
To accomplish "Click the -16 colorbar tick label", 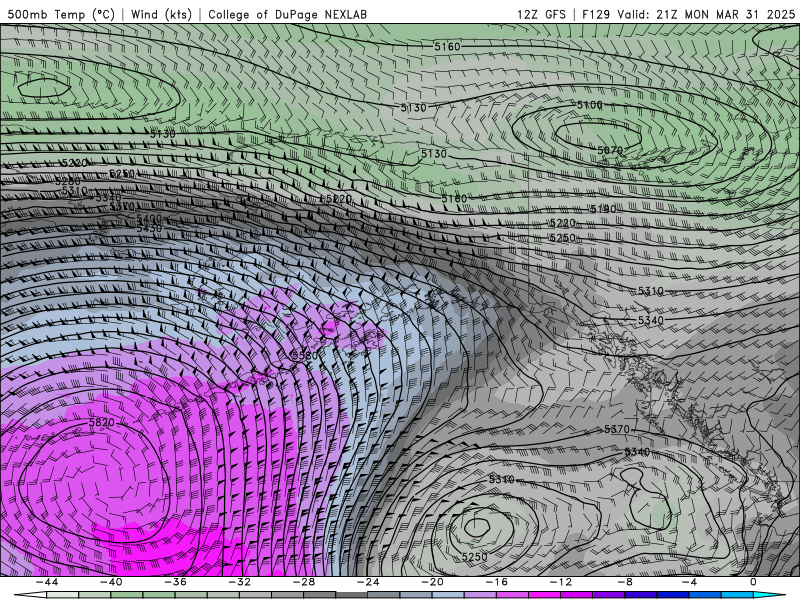I will coord(496,582).
